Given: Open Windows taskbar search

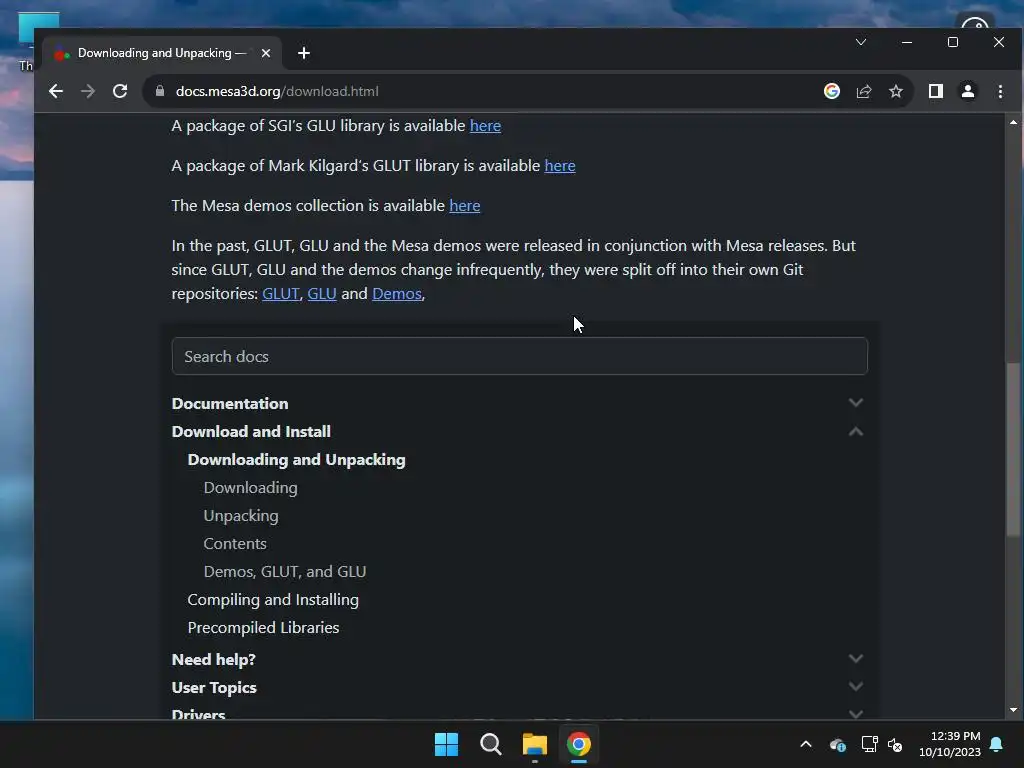Looking at the screenshot, I should point(490,744).
